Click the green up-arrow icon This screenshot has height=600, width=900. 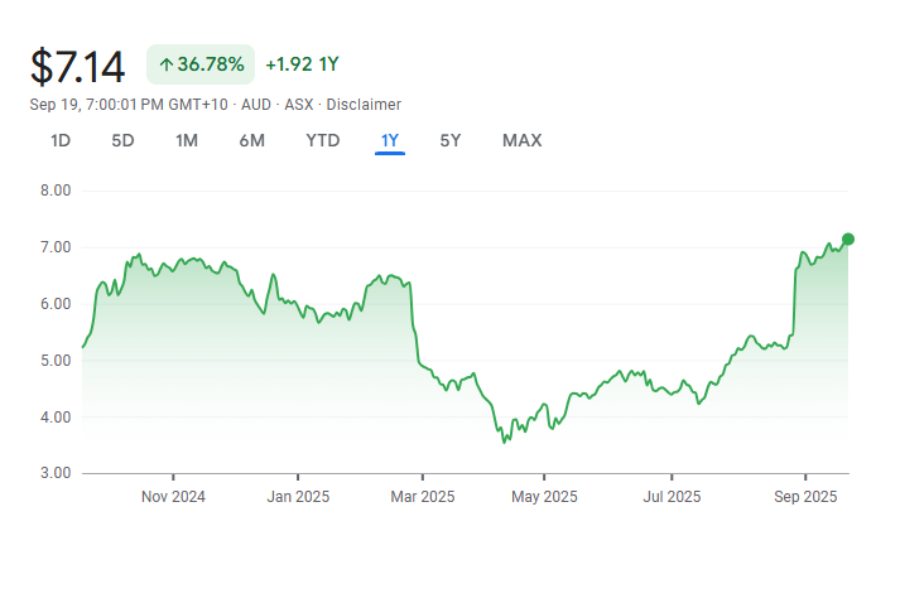tap(166, 65)
